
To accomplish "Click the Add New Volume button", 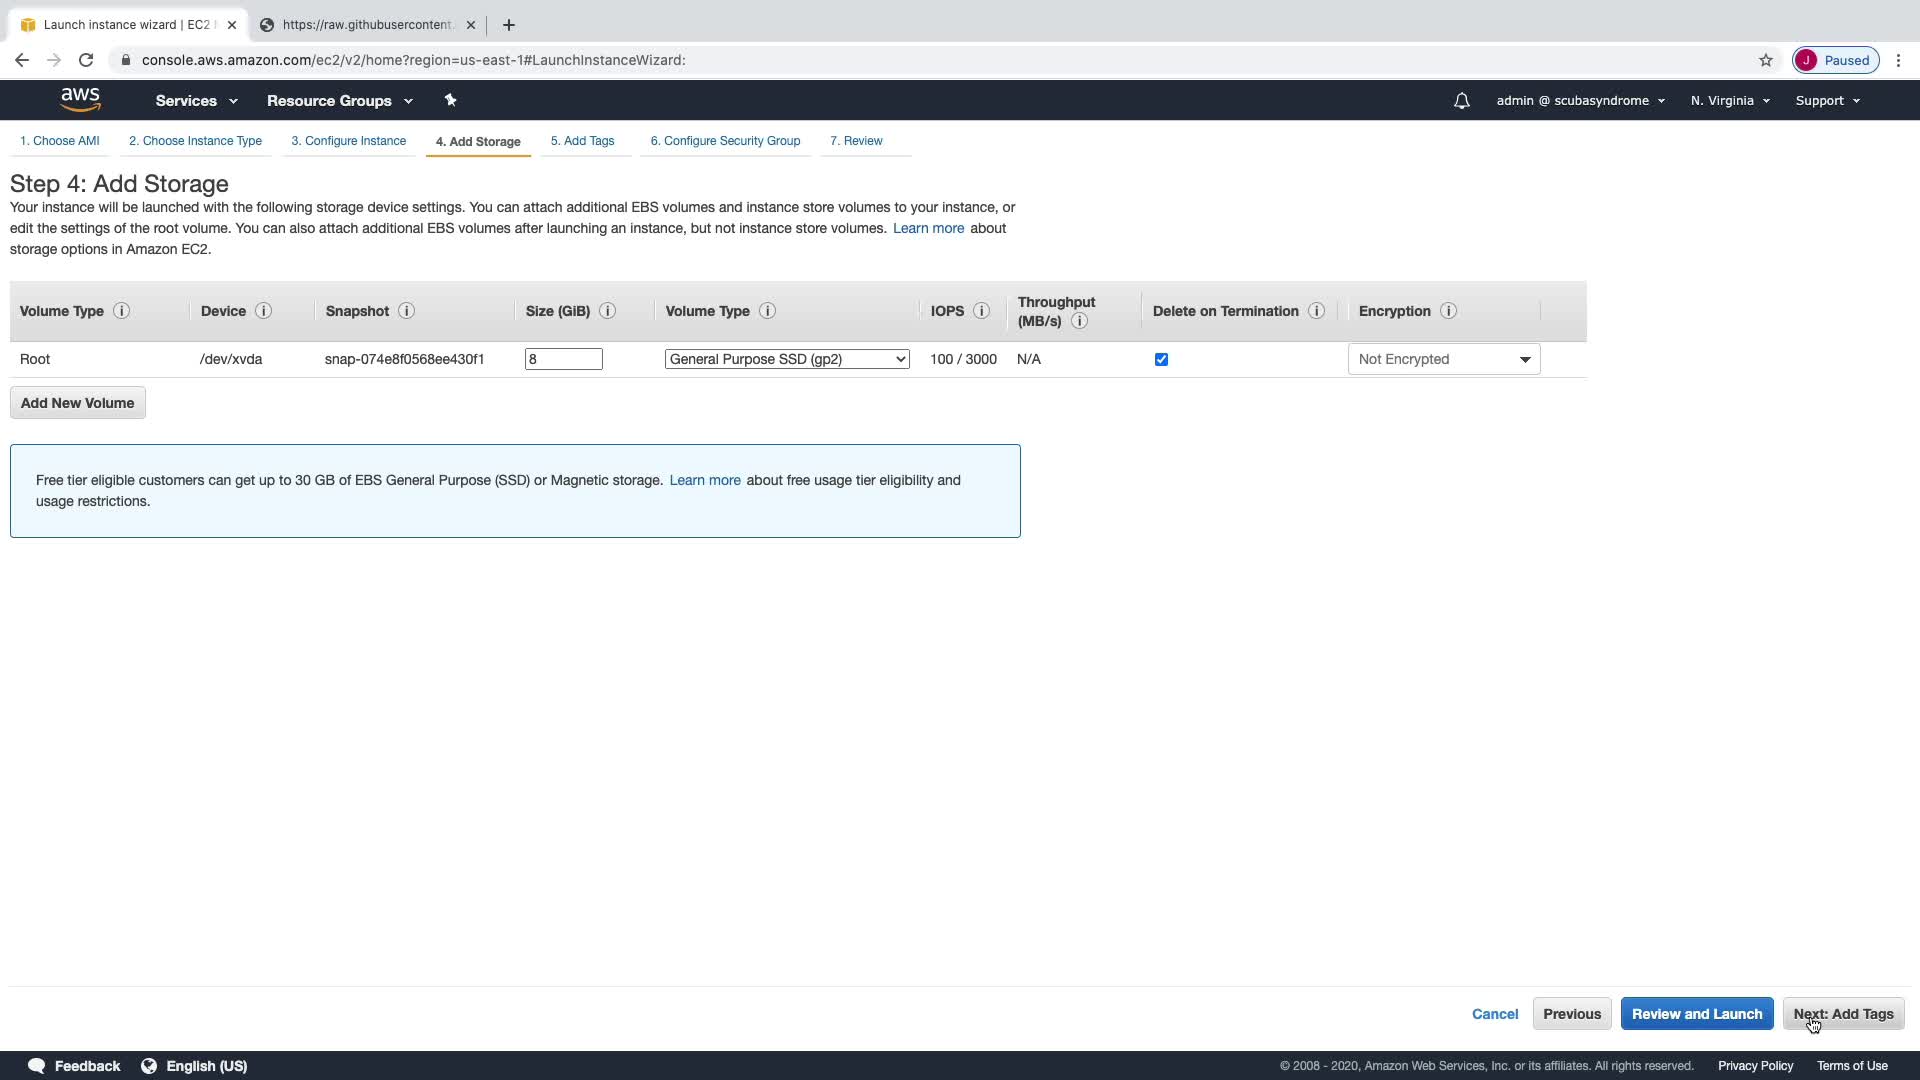I will click(77, 403).
